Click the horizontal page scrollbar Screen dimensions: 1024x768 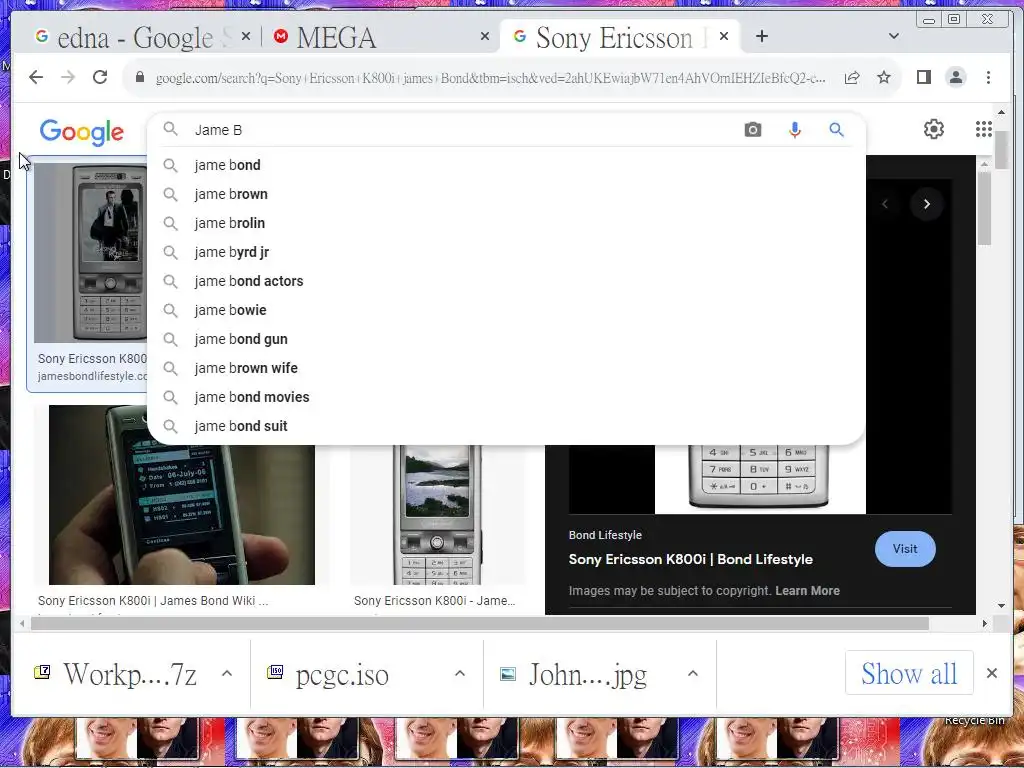479,624
